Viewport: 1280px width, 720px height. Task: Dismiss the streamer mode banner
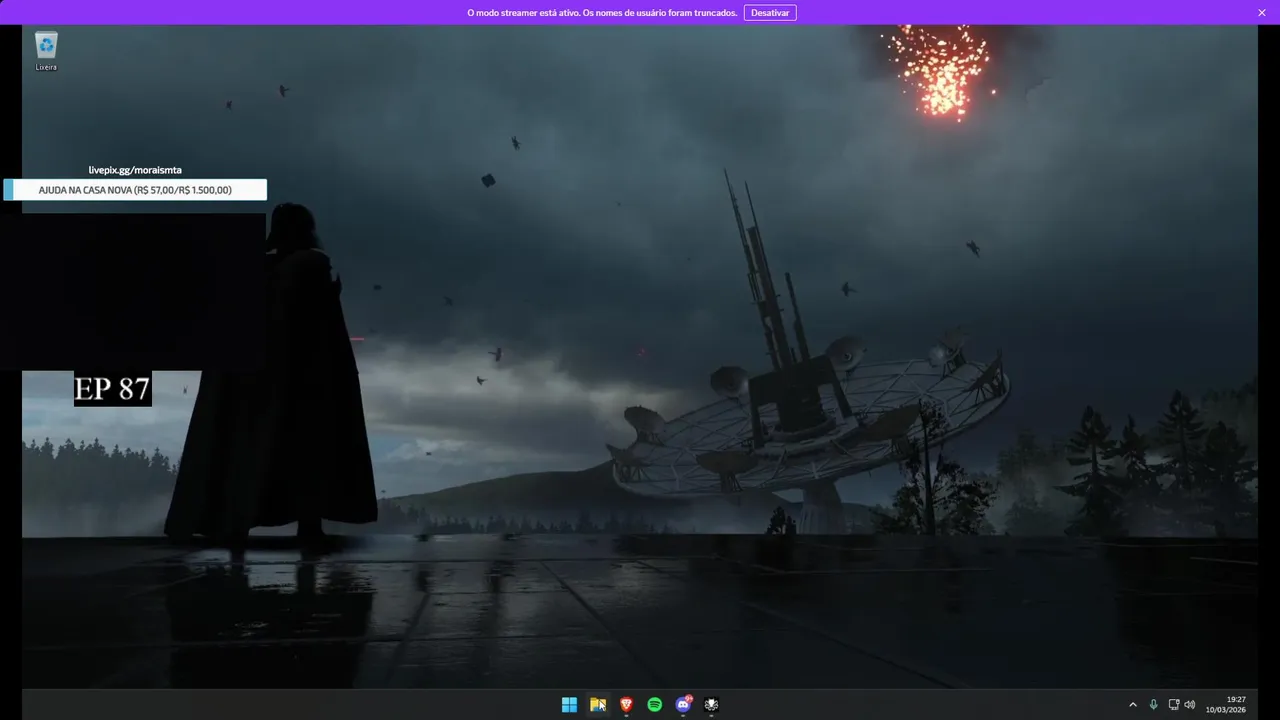(x=1262, y=13)
